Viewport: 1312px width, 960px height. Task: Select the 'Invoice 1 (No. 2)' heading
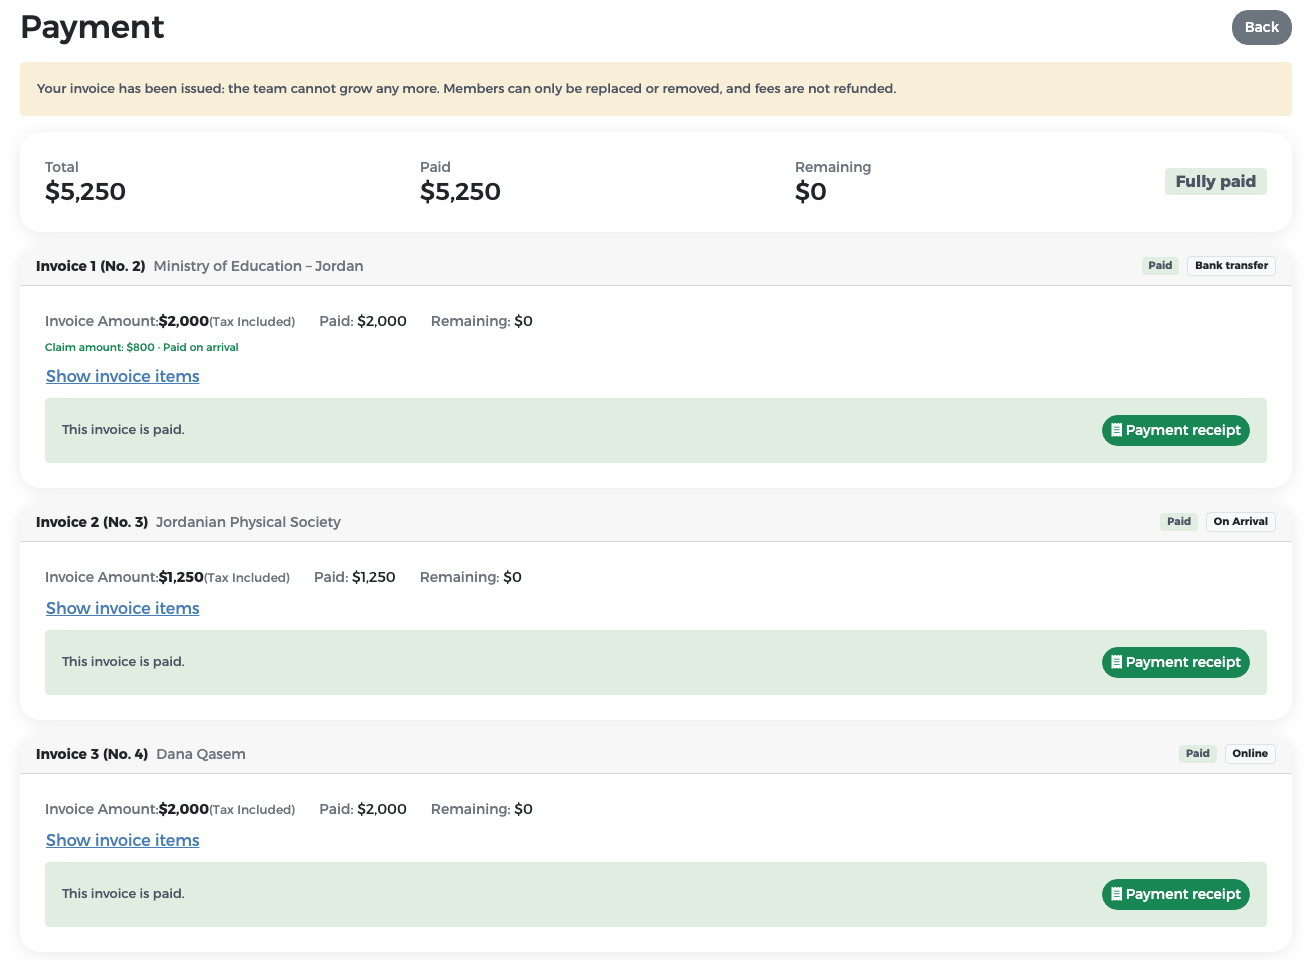(91, 266)
